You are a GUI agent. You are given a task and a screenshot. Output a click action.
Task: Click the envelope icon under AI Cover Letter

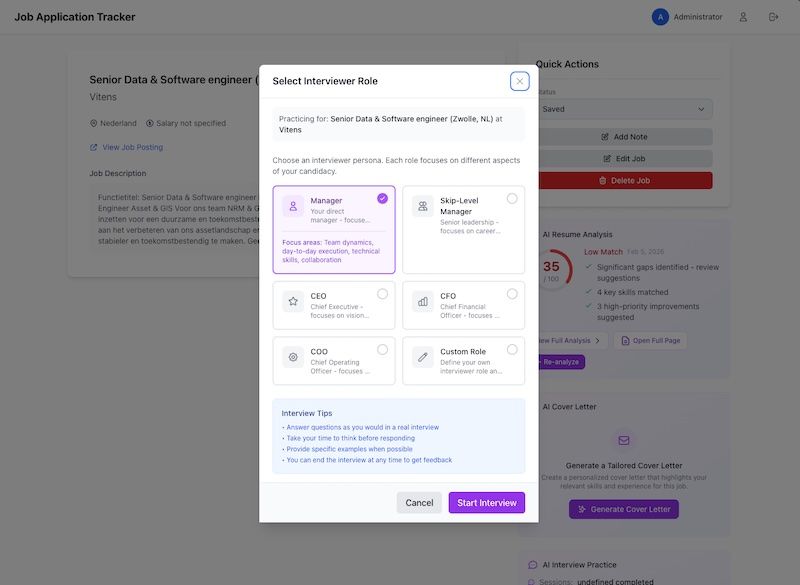(623, 440)
